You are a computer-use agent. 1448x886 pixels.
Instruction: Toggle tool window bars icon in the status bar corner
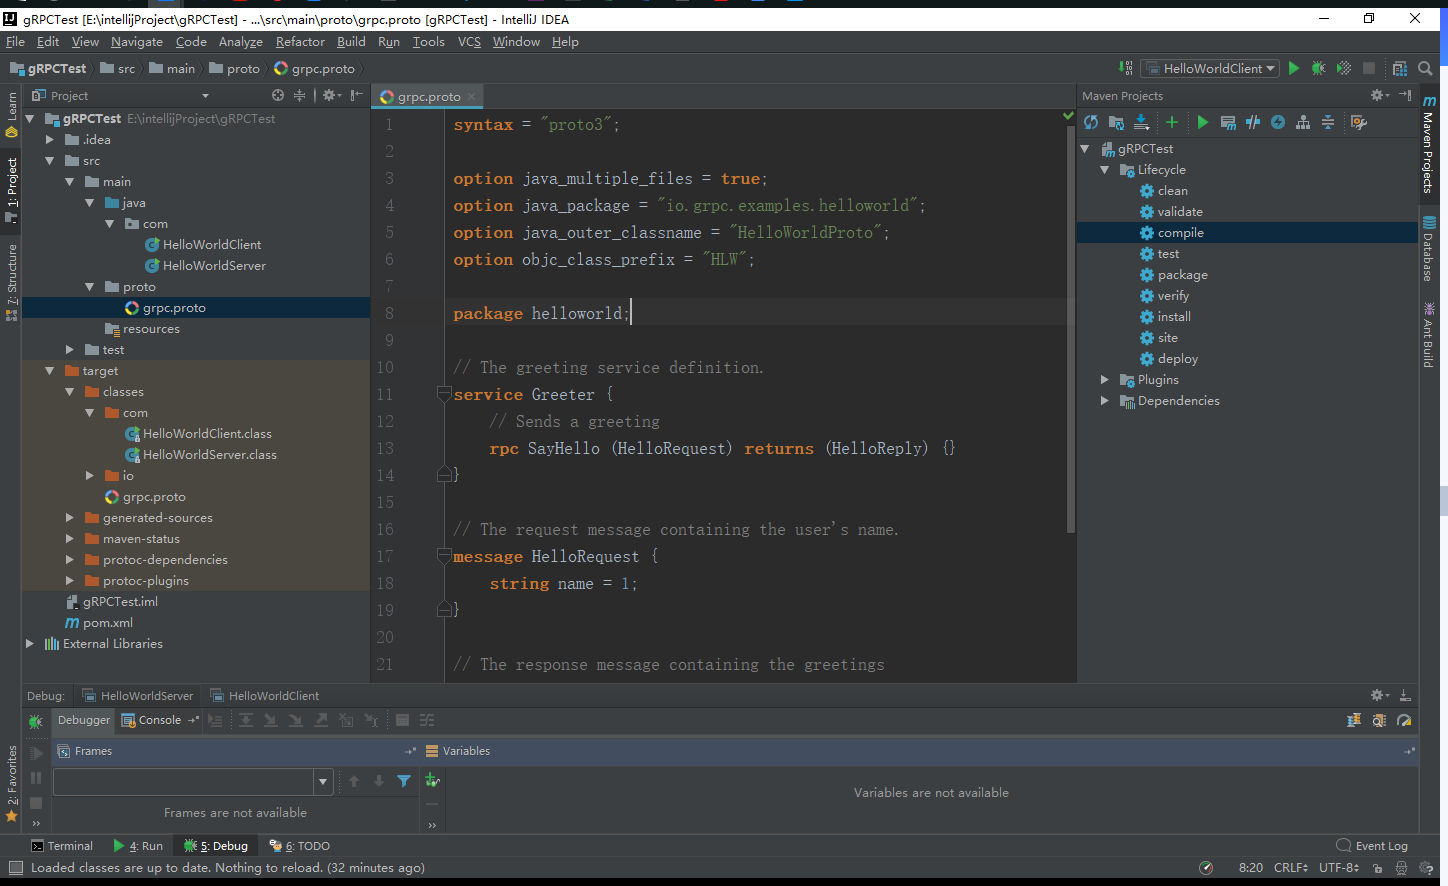coord(15,868)
